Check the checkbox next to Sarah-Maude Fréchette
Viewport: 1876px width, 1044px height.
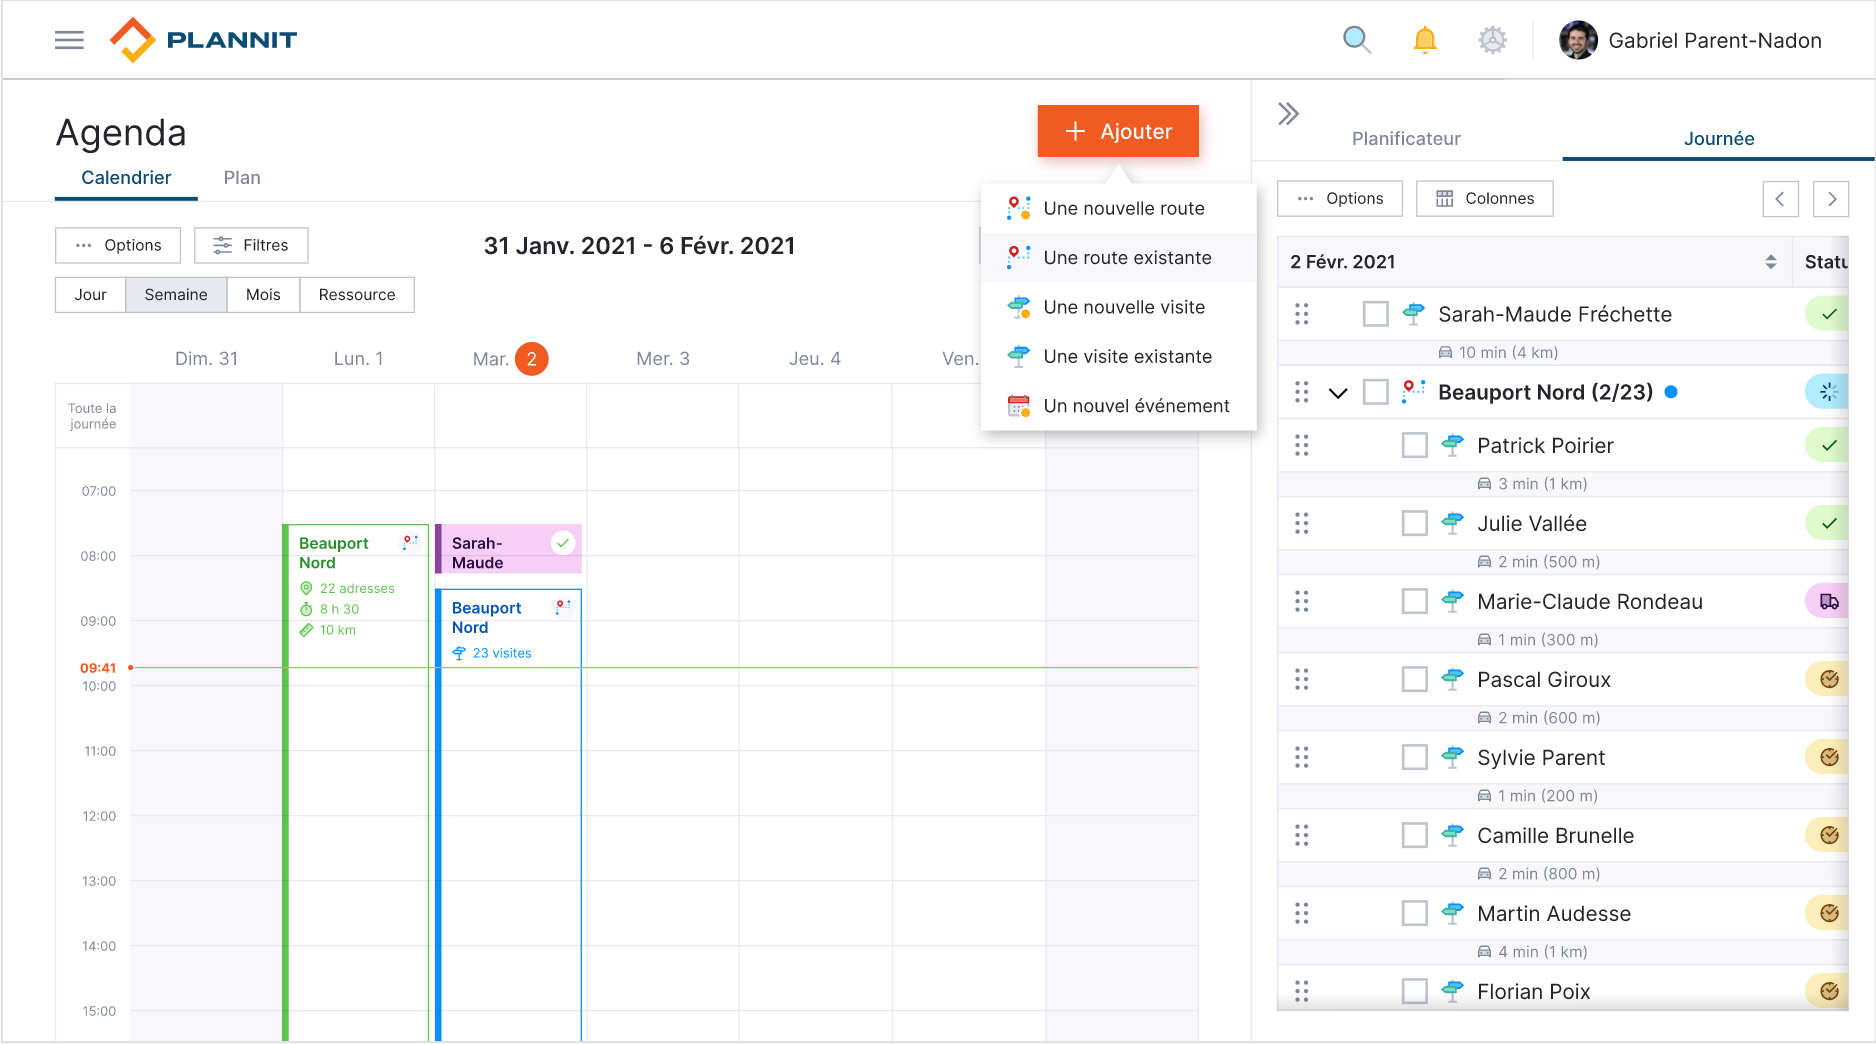click(1375, 313)
